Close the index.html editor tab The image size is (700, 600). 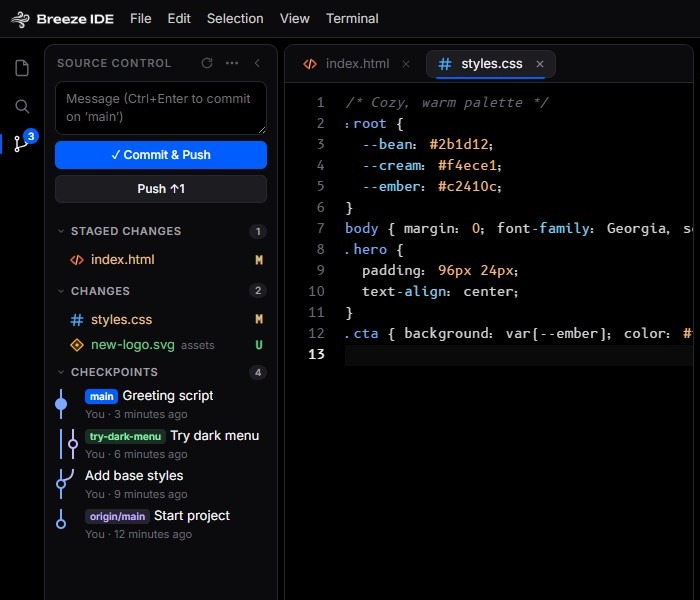pos(406,64)
